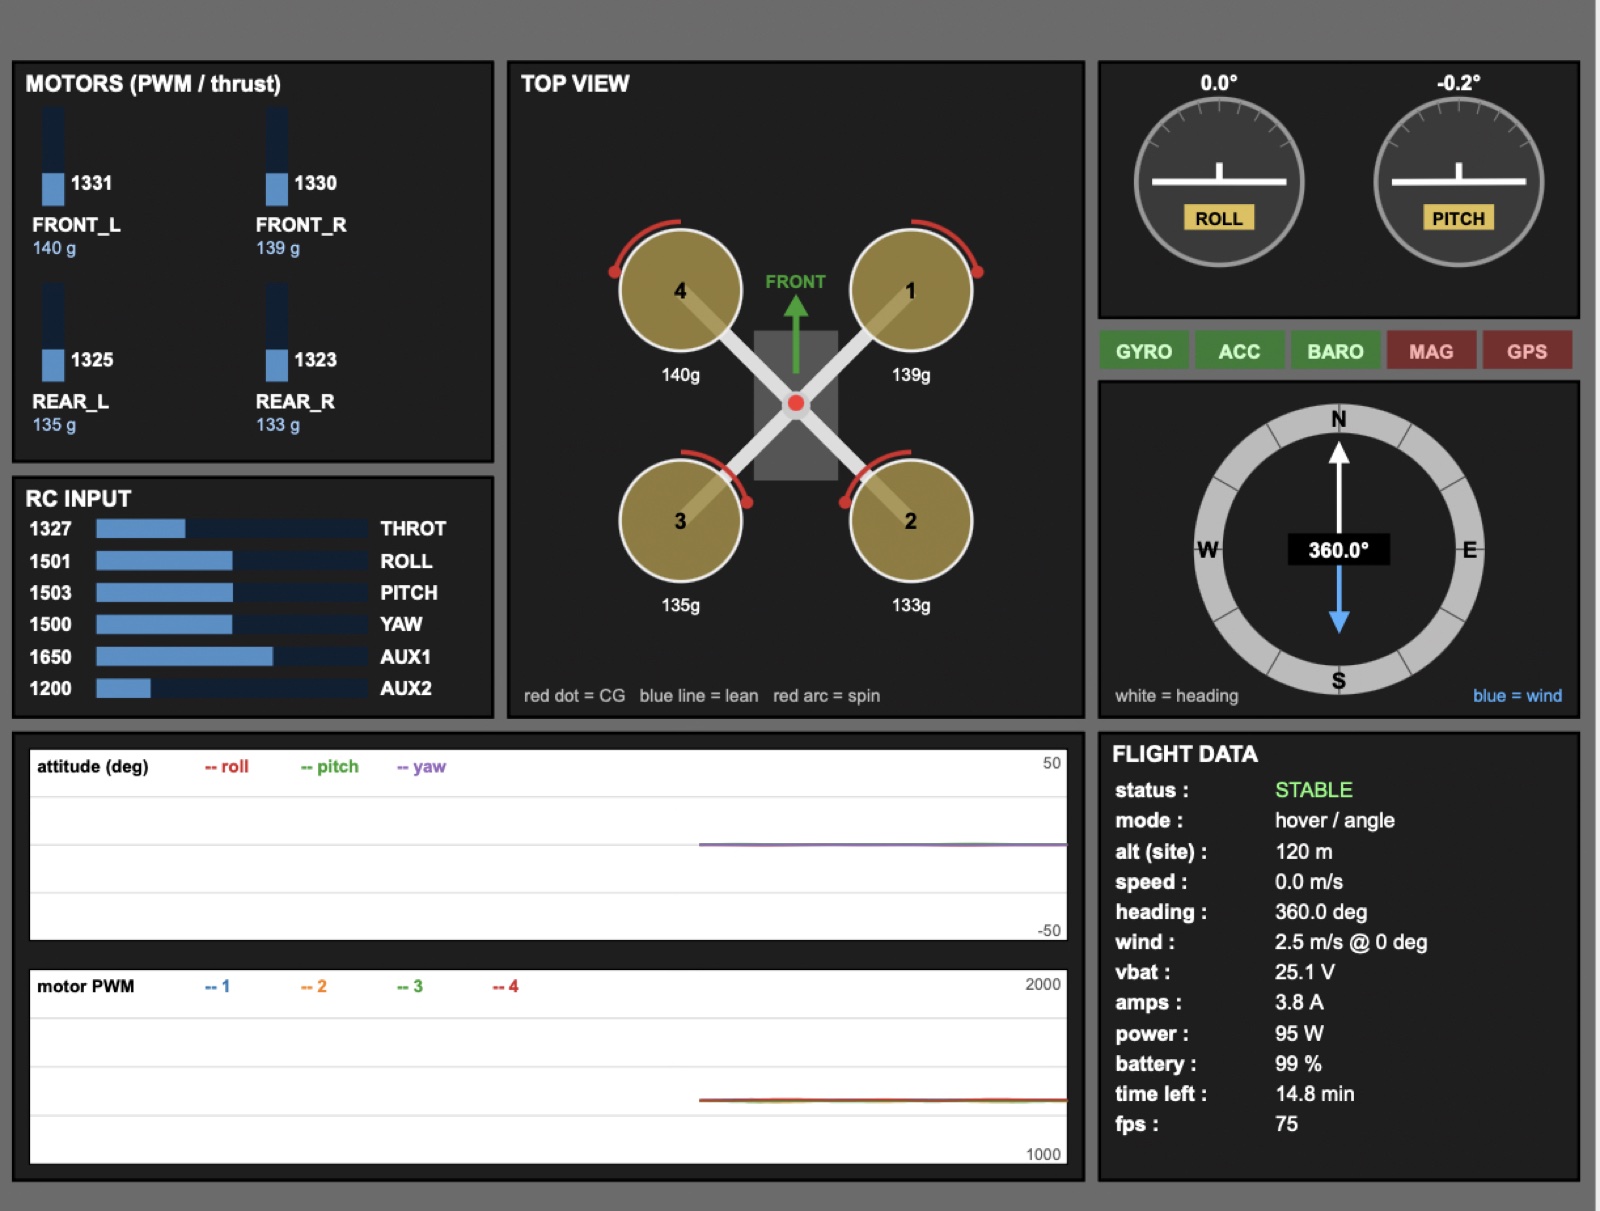This screenshot has width=1600, height=1211.
Task: Click the roll legend in attitude chart
Action: (227, 766)
